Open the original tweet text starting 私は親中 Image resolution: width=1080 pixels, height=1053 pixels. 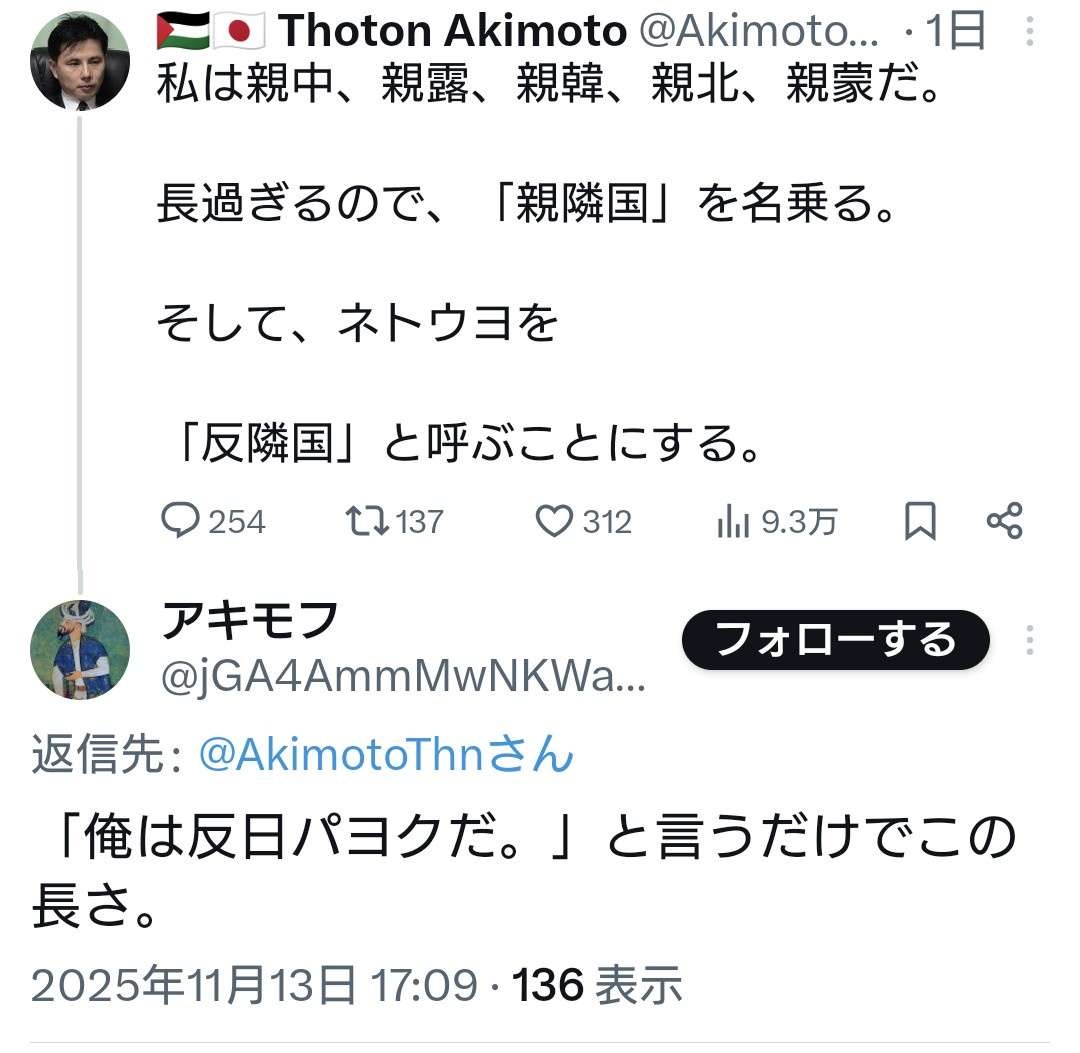(550, 90)
